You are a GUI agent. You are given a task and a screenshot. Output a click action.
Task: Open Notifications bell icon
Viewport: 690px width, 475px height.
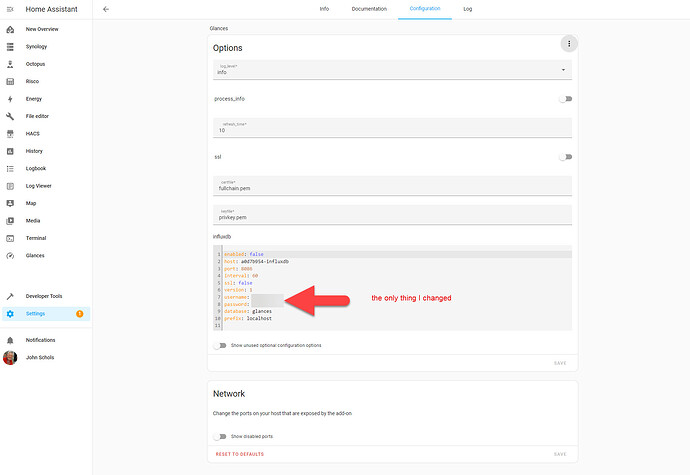pyautogui.click(x=10, y=340)
